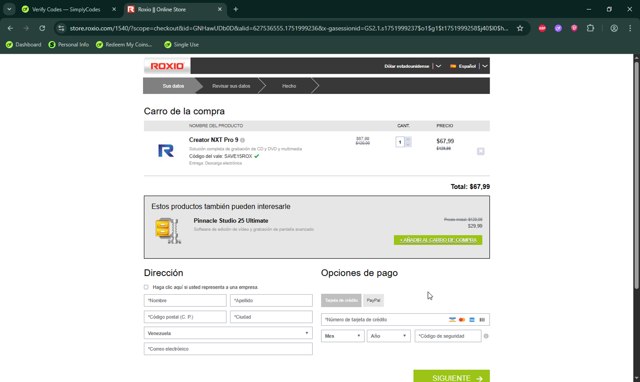
Task: Click the Creator NXT Pro 9 product logo
Action: click(x=166, y=151)
